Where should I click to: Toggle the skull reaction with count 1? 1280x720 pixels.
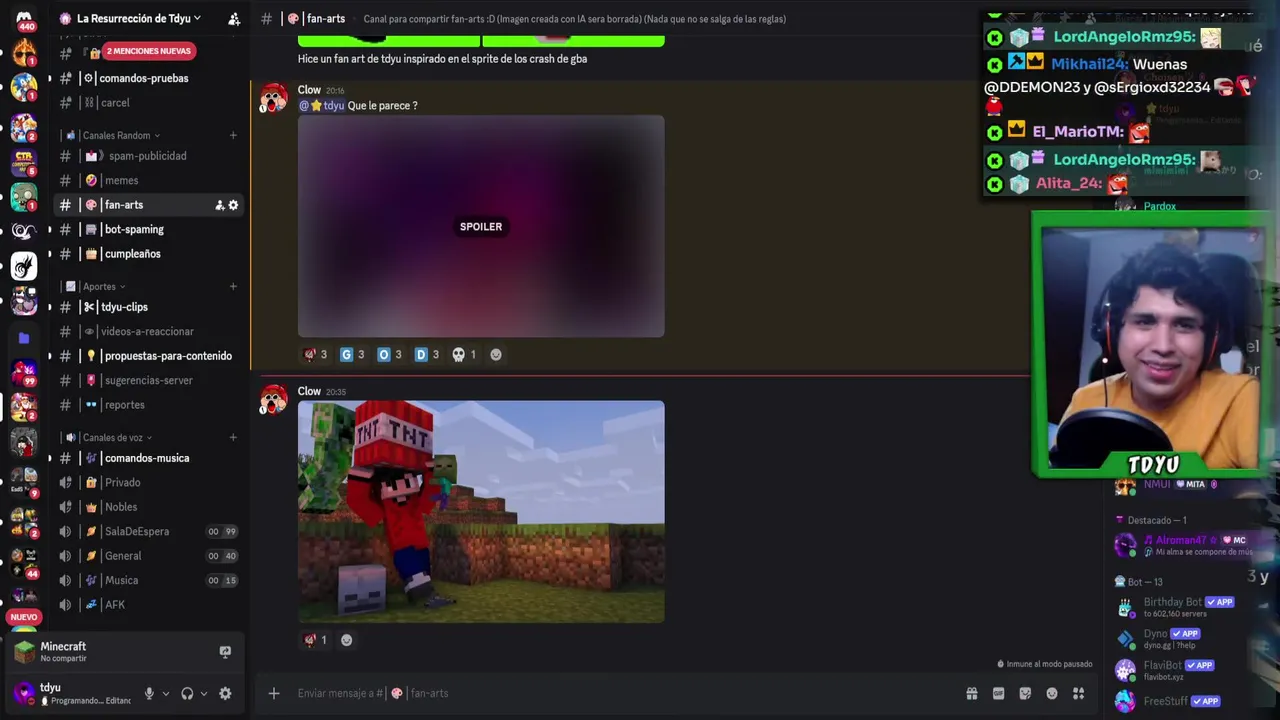464,354
